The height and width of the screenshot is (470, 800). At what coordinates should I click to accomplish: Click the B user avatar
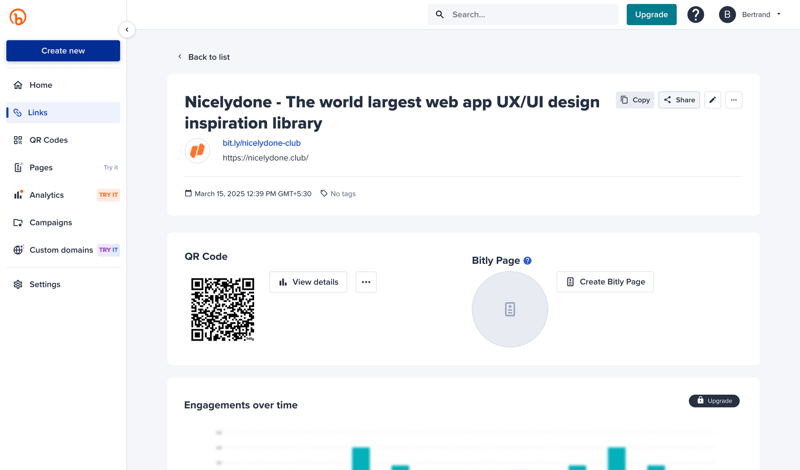(x=727, y=14)
